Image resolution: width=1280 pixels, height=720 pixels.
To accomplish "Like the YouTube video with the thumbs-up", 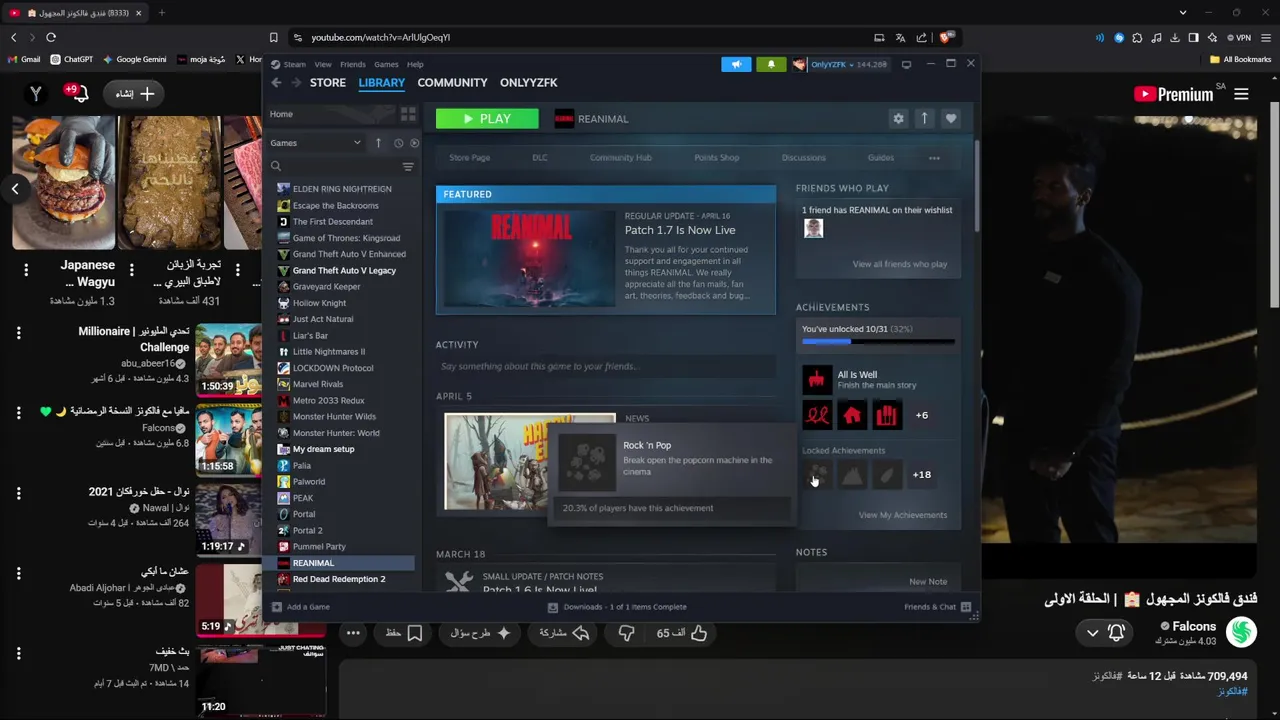I will click(682, 633).
